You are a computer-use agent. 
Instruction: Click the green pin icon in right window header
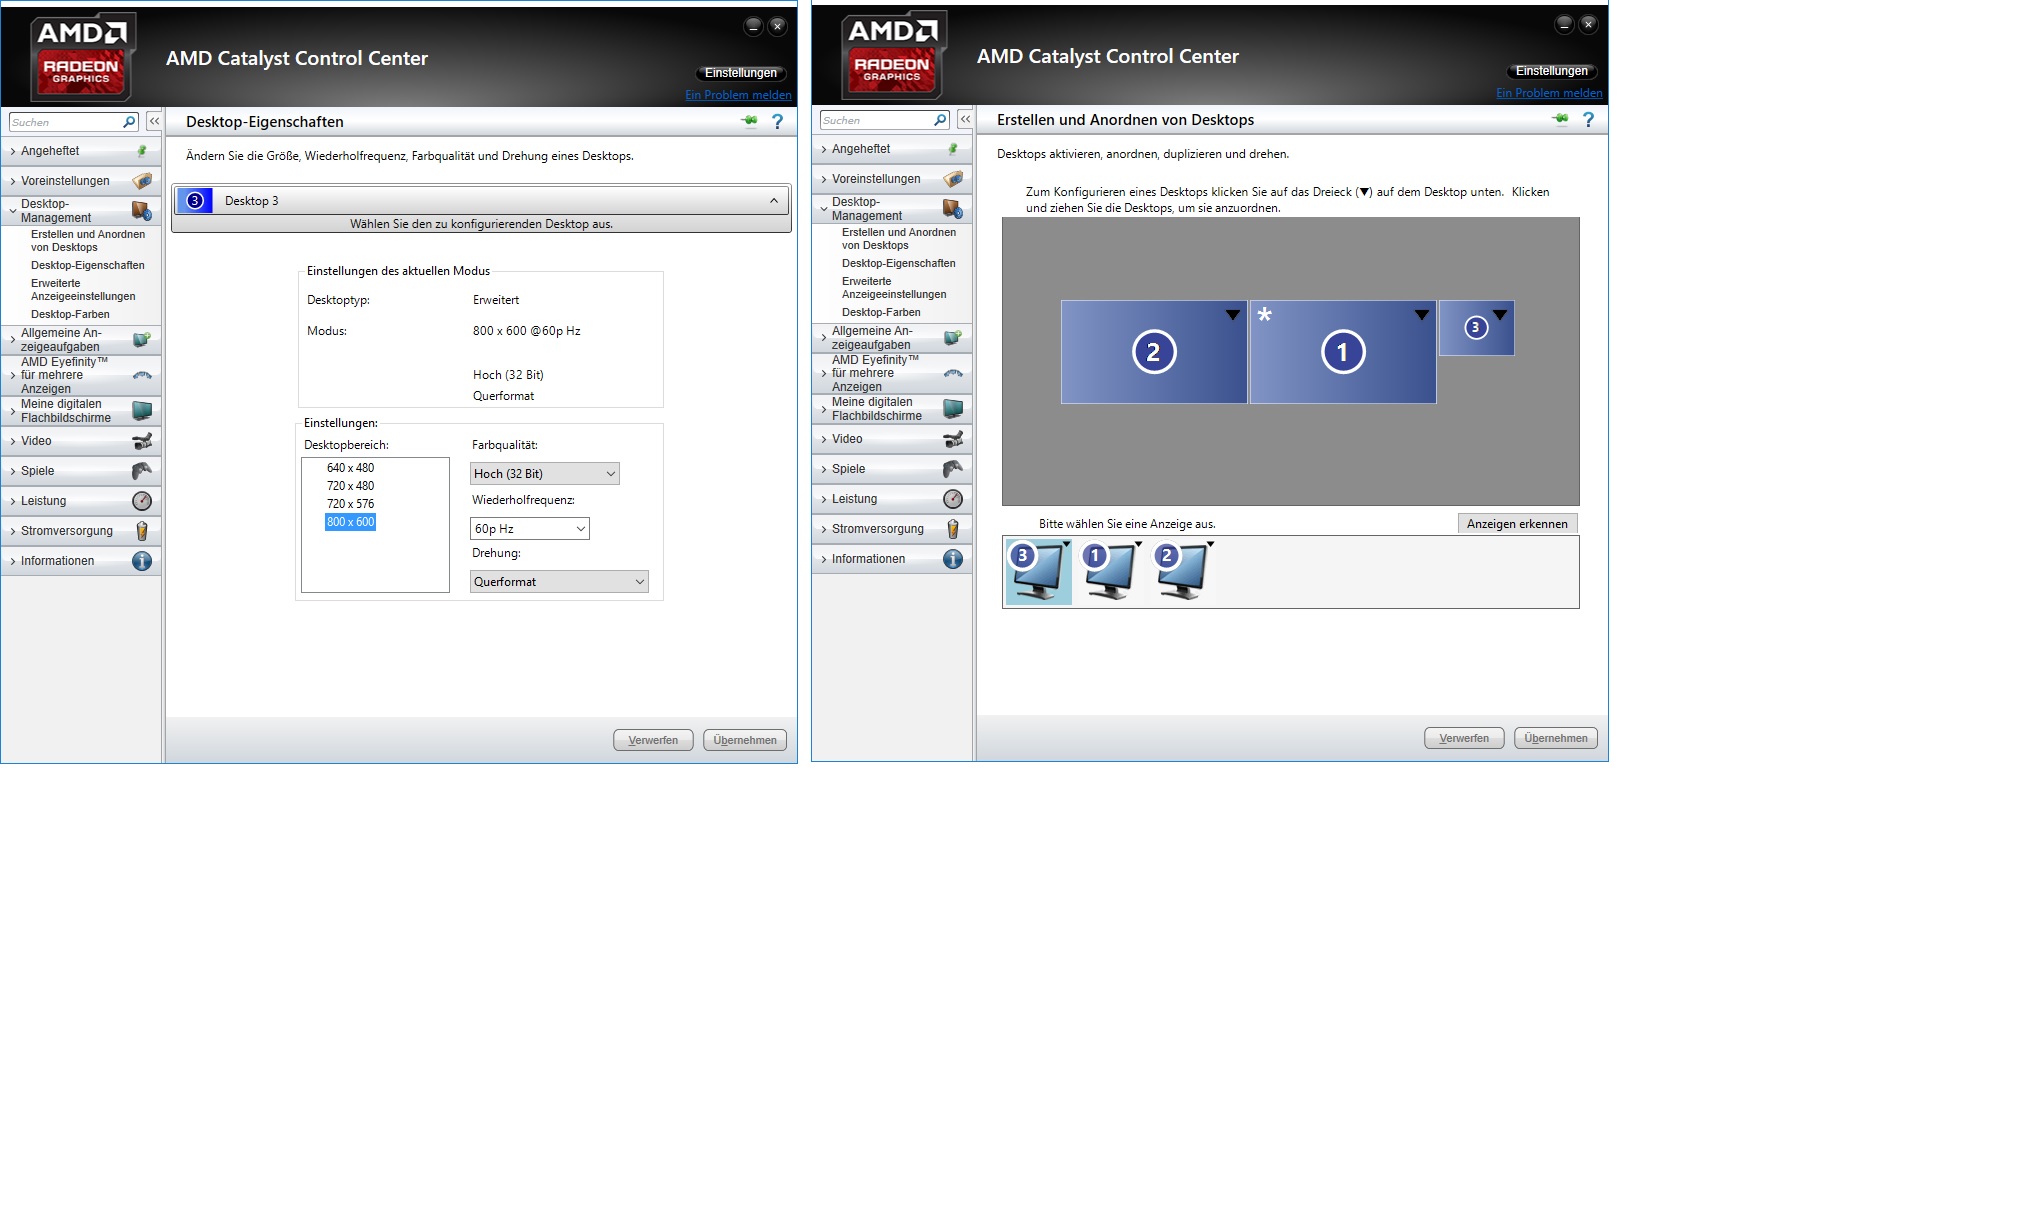[x=1560, y=119]
